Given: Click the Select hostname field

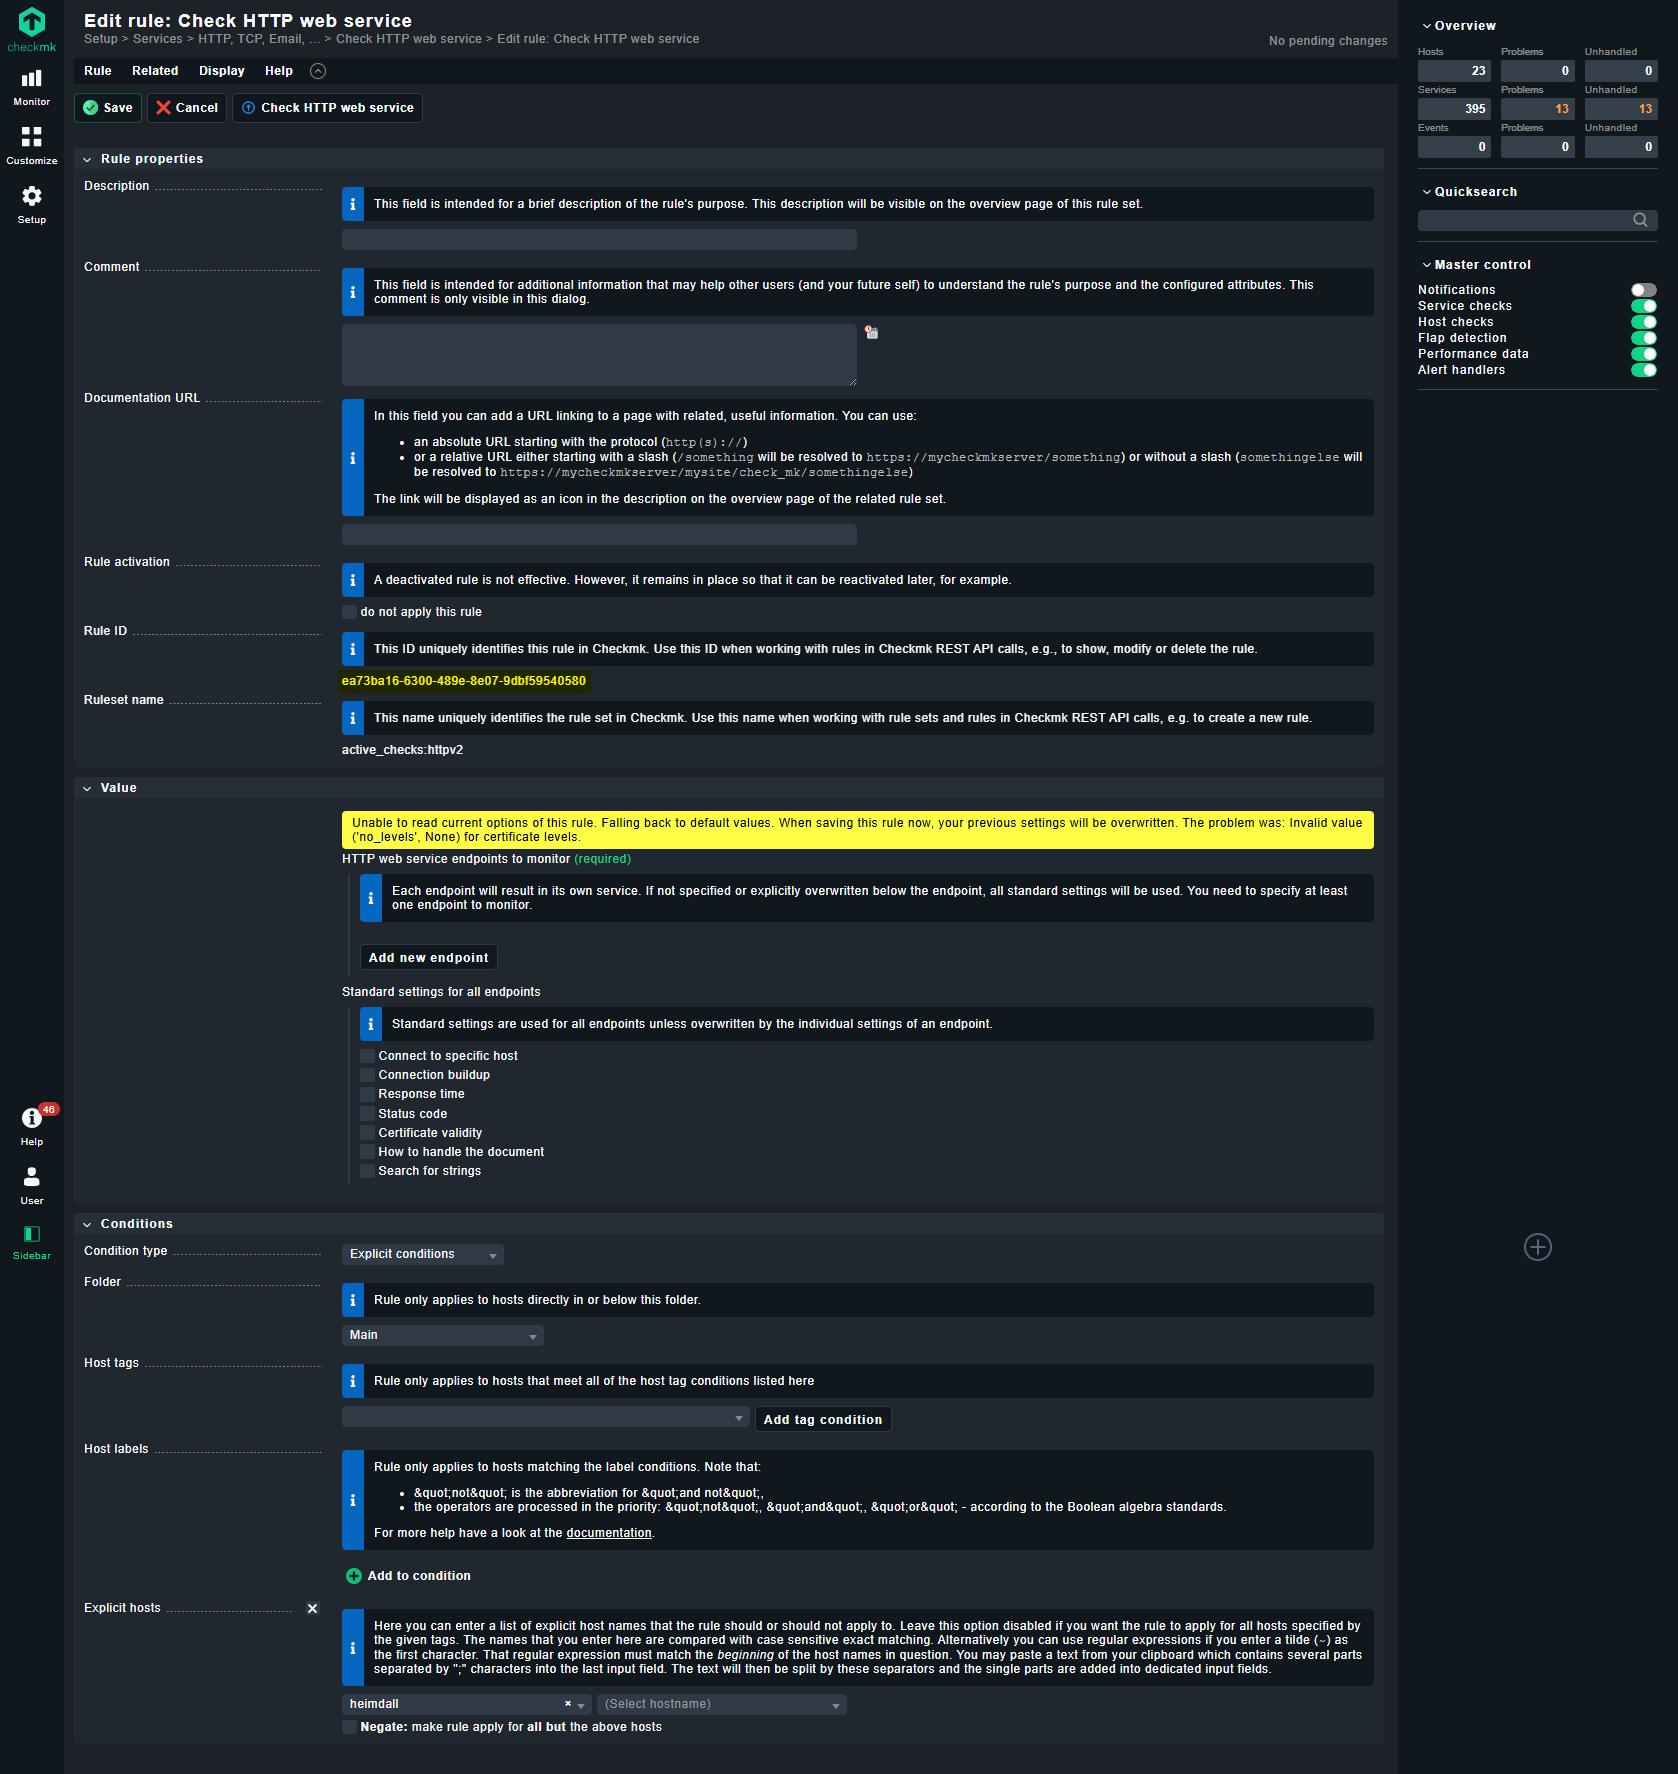Looking at the screenshot, I should click(x=720, y=1703).
